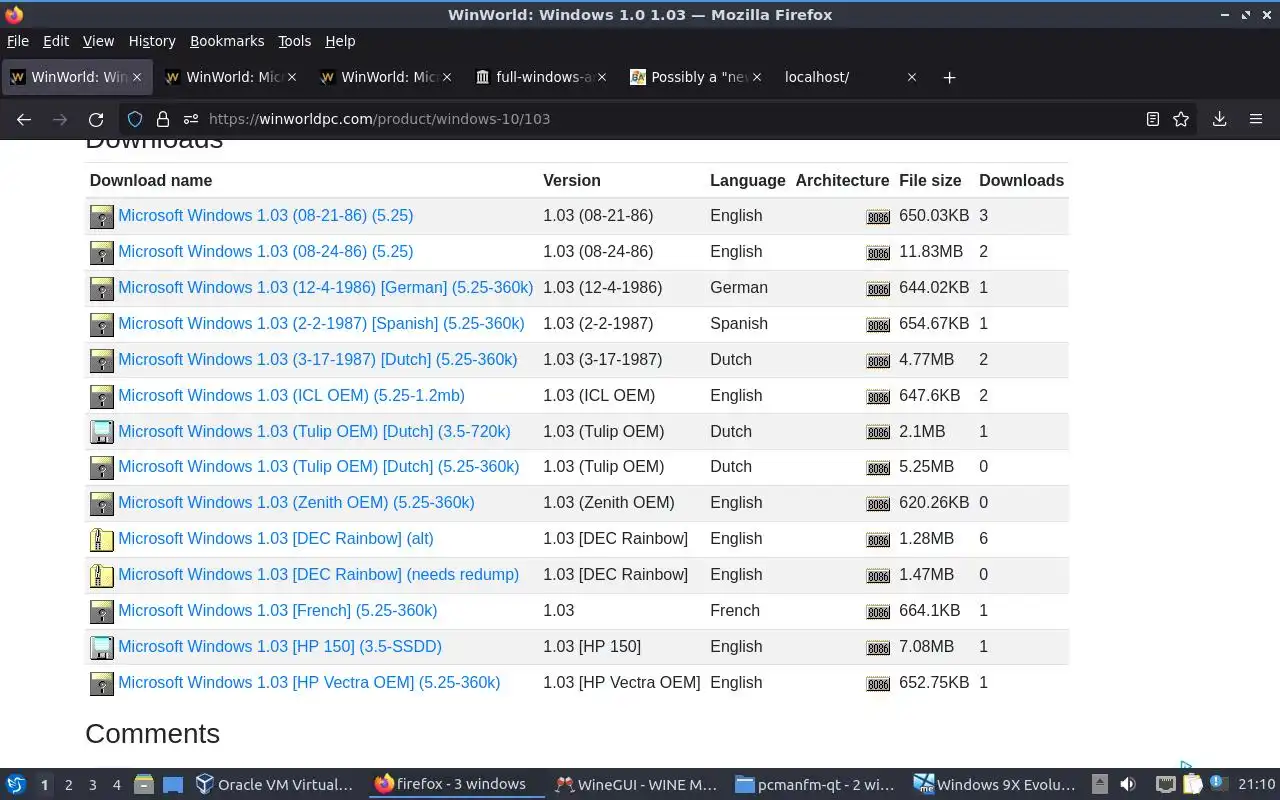
Task: Click zip archive icon for DEC Rainbow needs redump
Action: click(x=102, y=576)
